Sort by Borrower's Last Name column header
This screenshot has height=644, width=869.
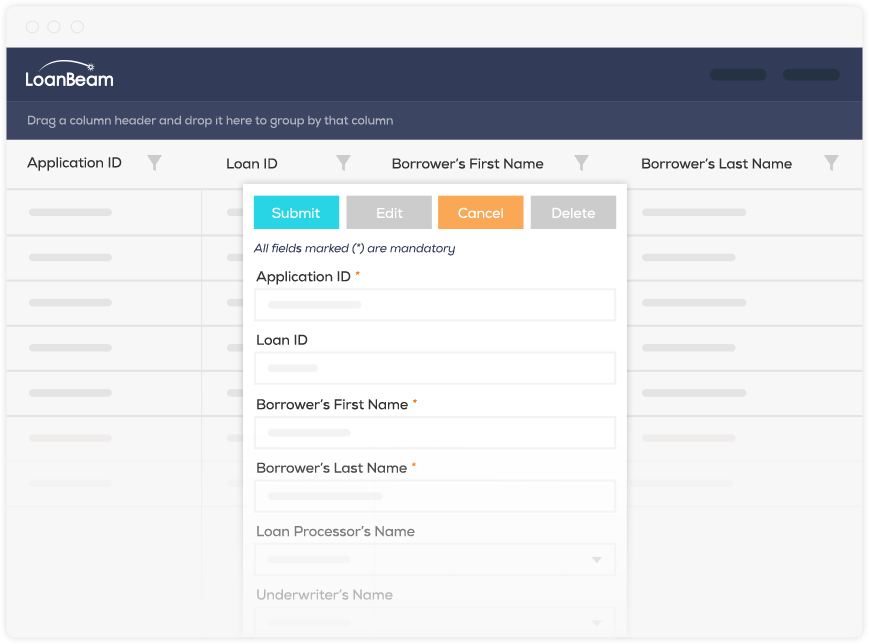(716, 164)
